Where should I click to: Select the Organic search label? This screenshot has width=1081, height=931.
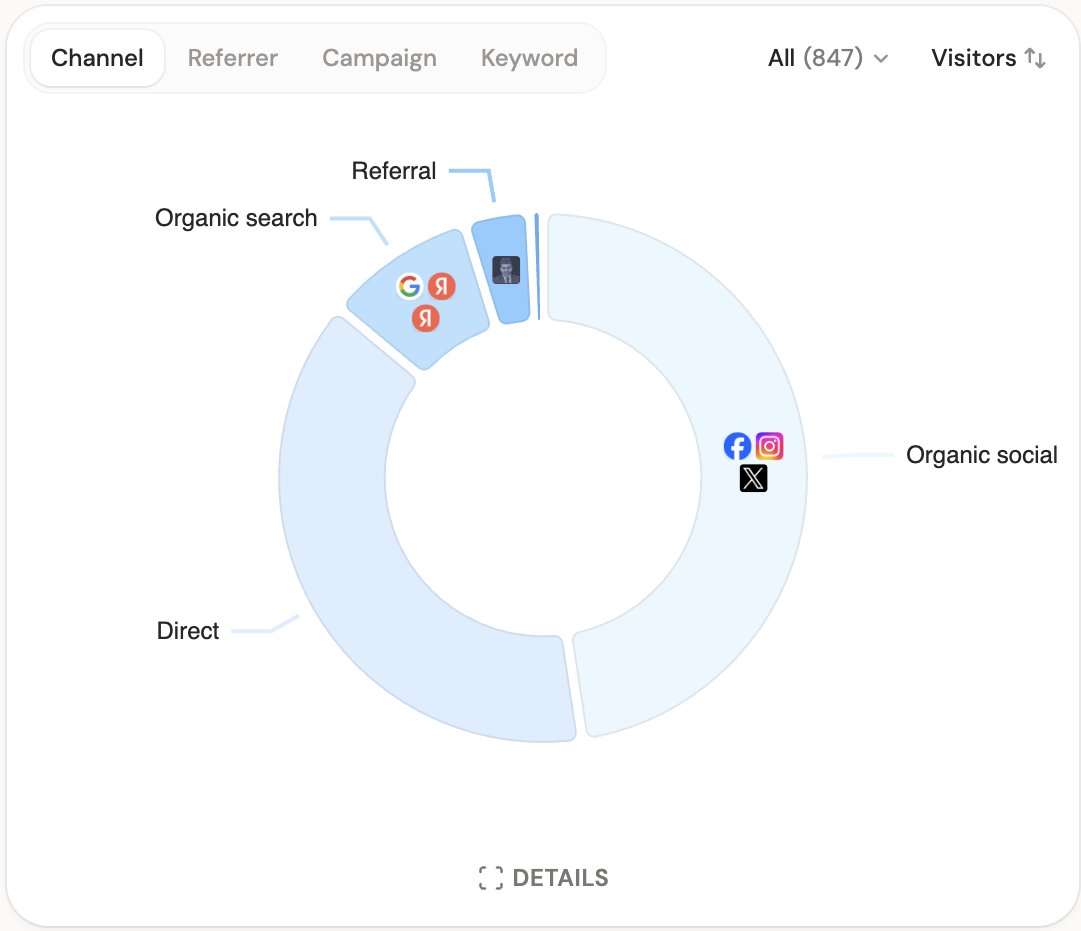point(236,218)
